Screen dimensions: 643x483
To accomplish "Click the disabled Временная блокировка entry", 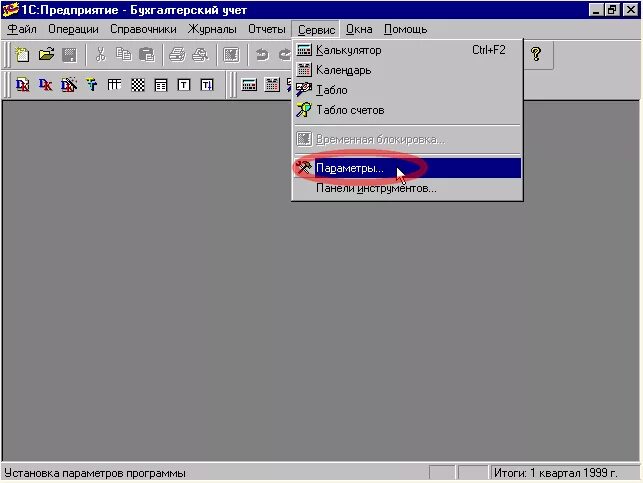I will (407, 139).
